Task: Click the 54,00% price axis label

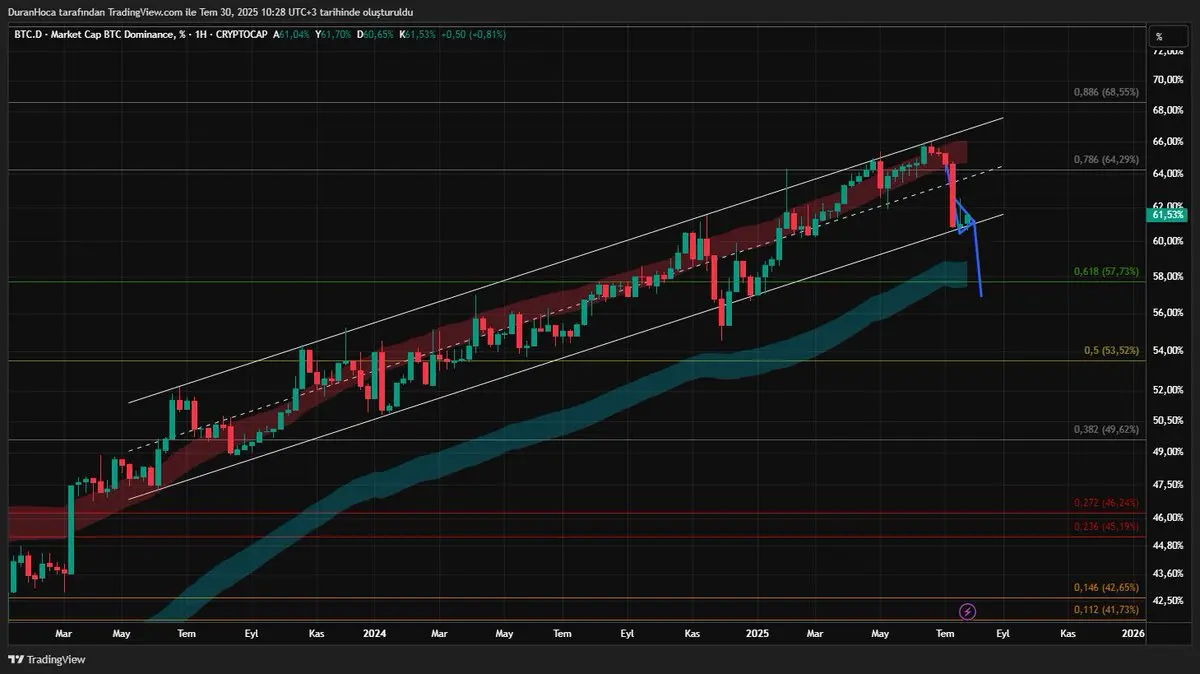Action: (x=1167, y=351)
